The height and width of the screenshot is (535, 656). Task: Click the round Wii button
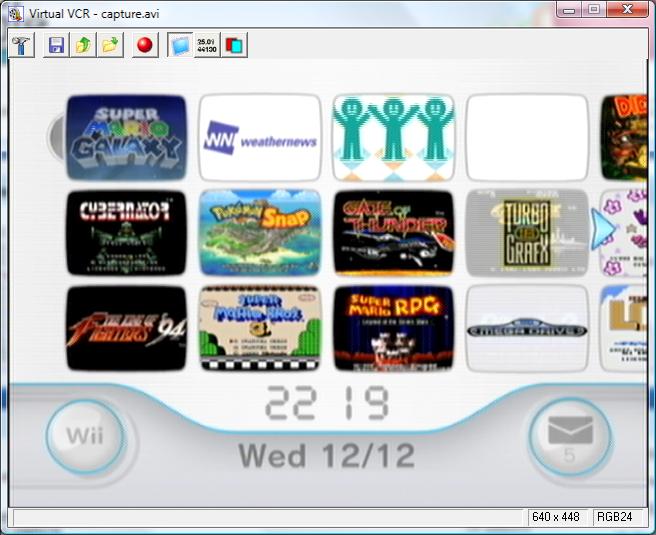pyautogui.click(x=85, y=436)
